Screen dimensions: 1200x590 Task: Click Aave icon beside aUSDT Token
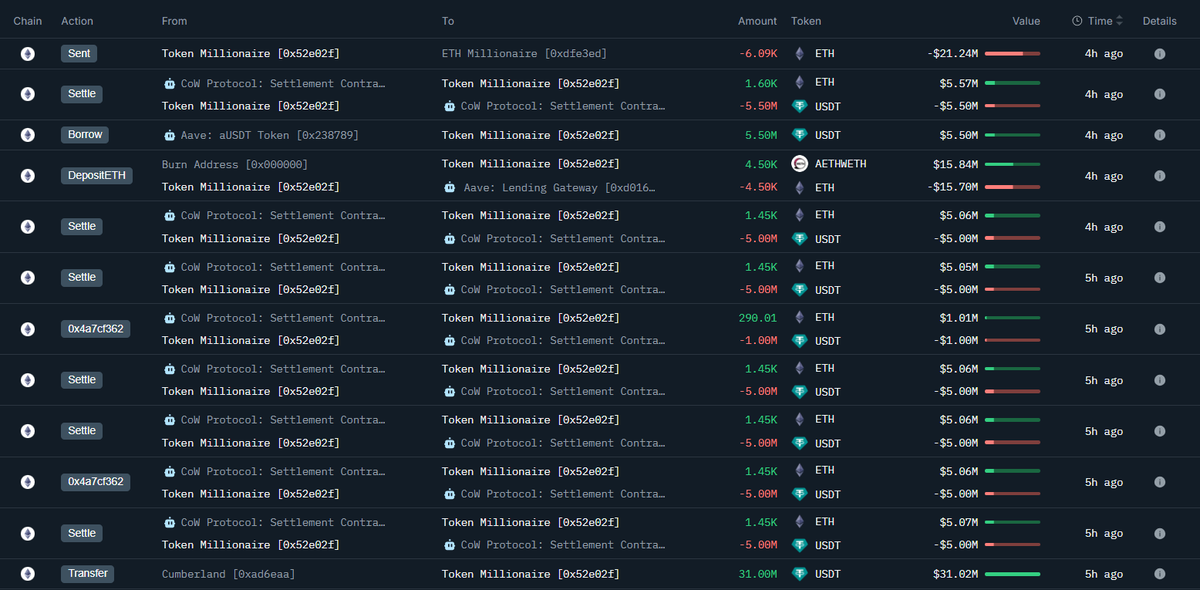pyautogui.click(x=169, y=135)
